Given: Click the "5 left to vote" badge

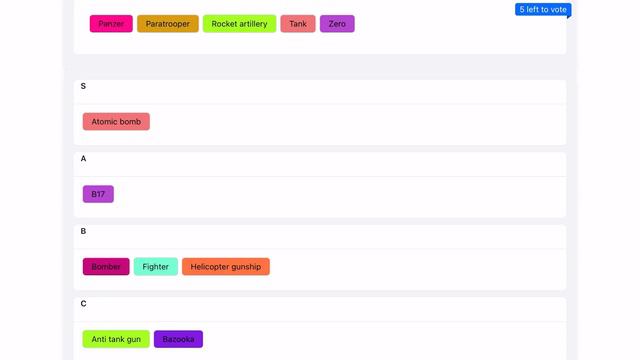Looking at the screenshot, I should 543,9.
